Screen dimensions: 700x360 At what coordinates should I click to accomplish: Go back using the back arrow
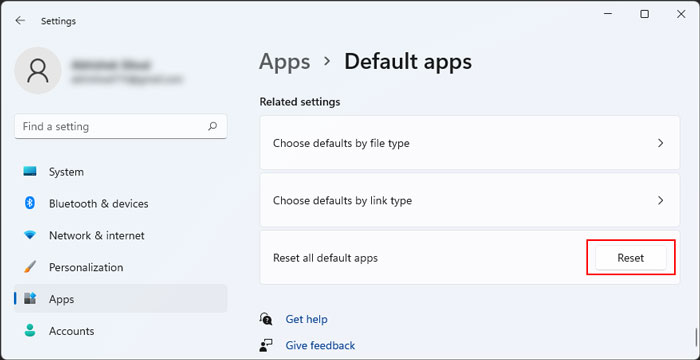point(20,21)
